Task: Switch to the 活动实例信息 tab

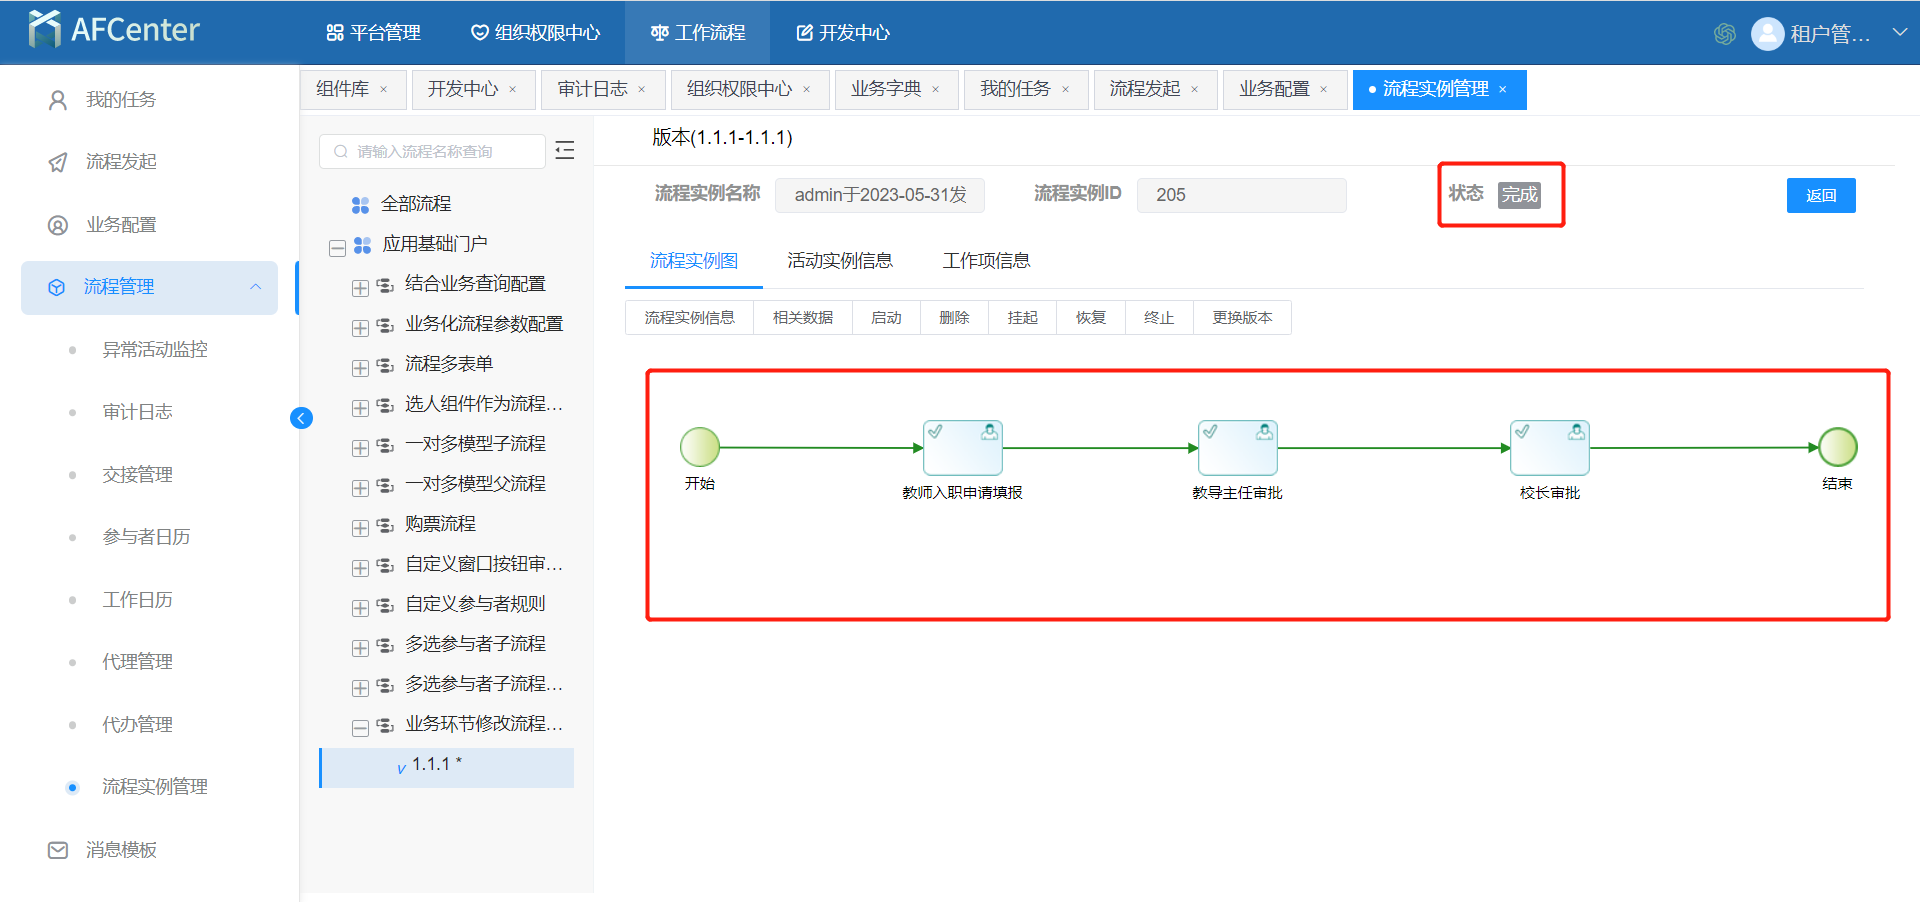Action: click(839, 261)
